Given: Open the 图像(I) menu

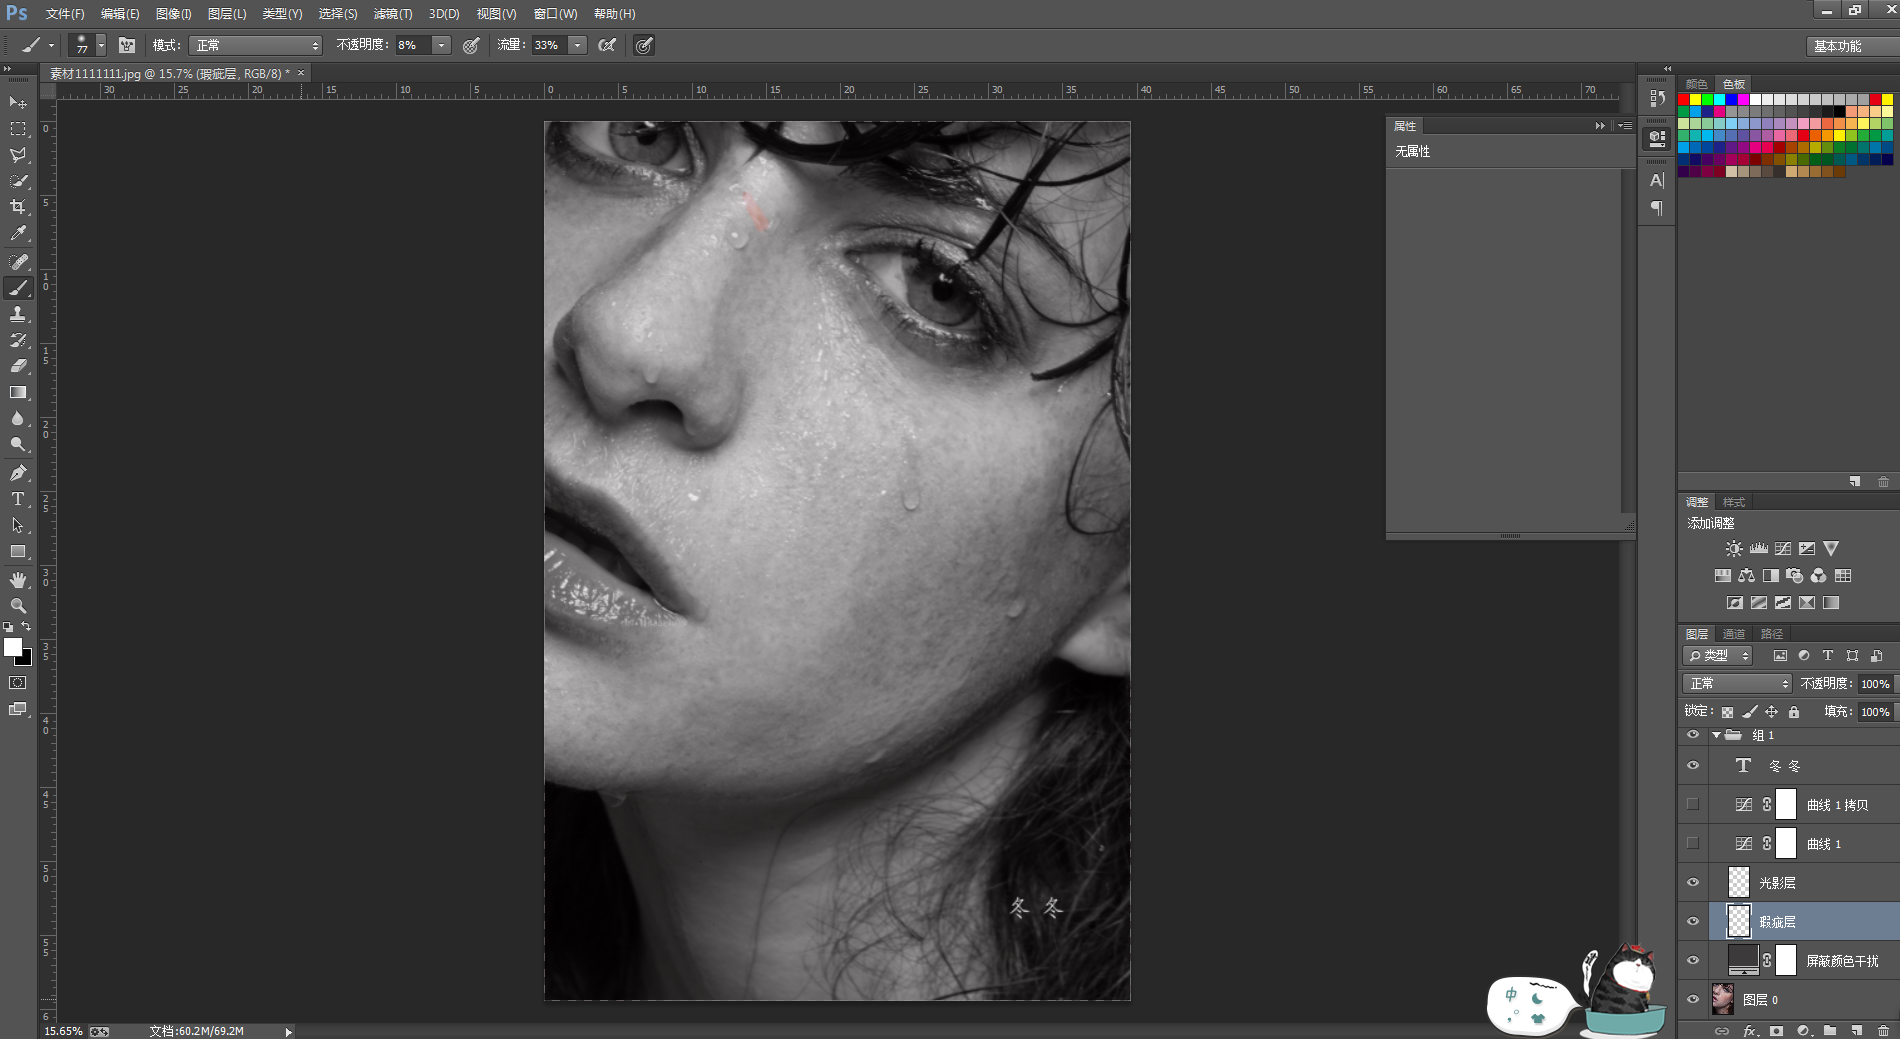Looking at the screenshot, I should 173,14.
